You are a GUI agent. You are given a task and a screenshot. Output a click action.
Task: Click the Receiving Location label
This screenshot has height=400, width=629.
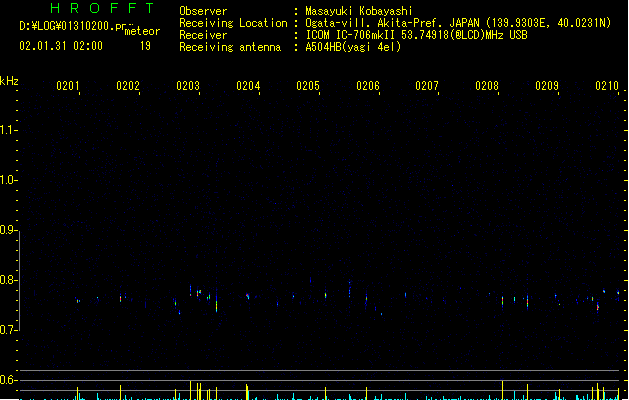point(233,23)
